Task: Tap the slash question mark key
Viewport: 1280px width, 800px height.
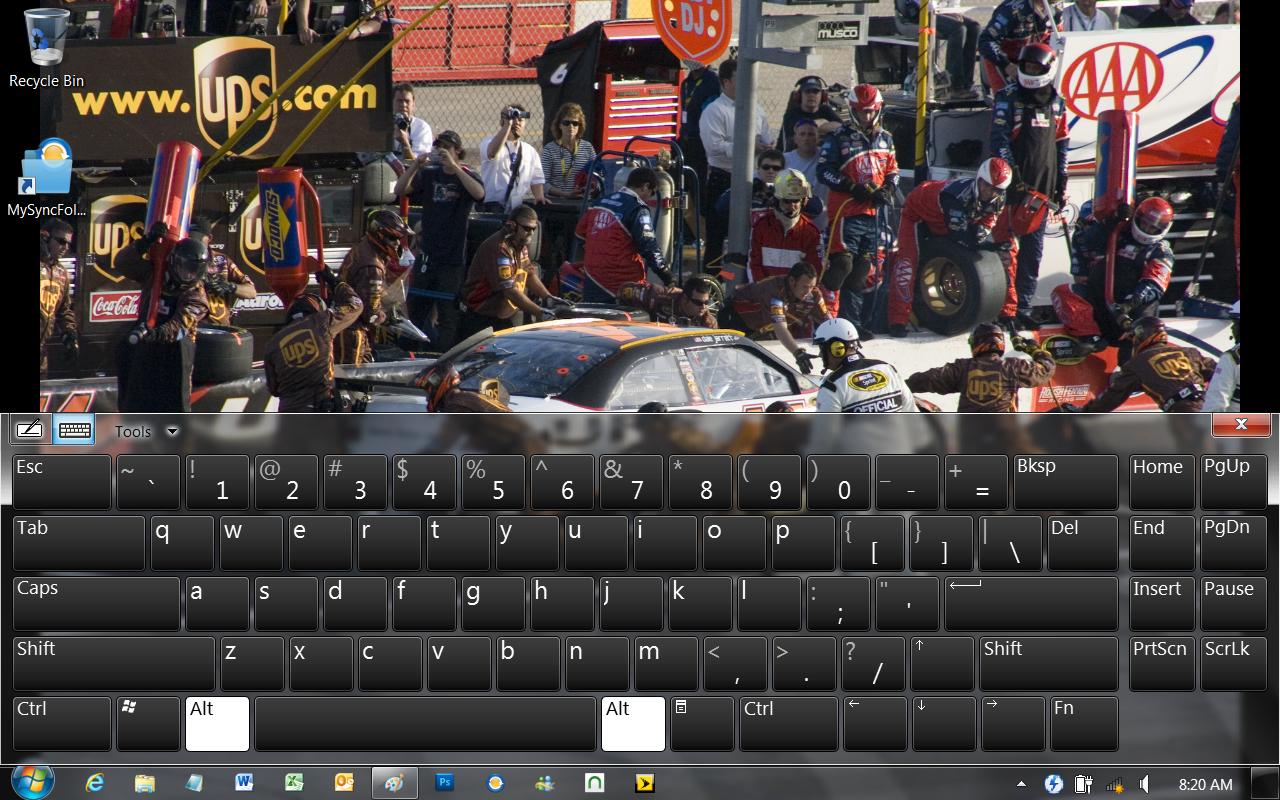Action: (x=873, y=664)
